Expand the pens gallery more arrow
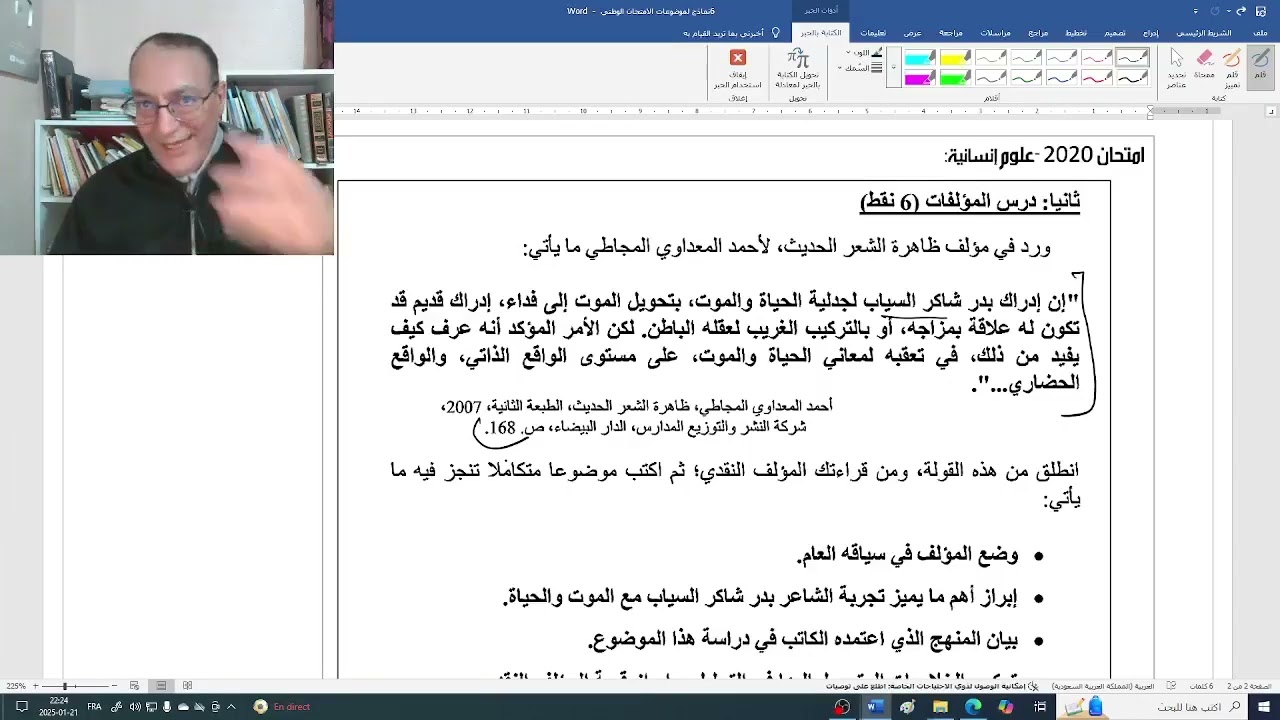This screenshot has width=1280, height=720. pyautogui.click(x=893, y=68)
